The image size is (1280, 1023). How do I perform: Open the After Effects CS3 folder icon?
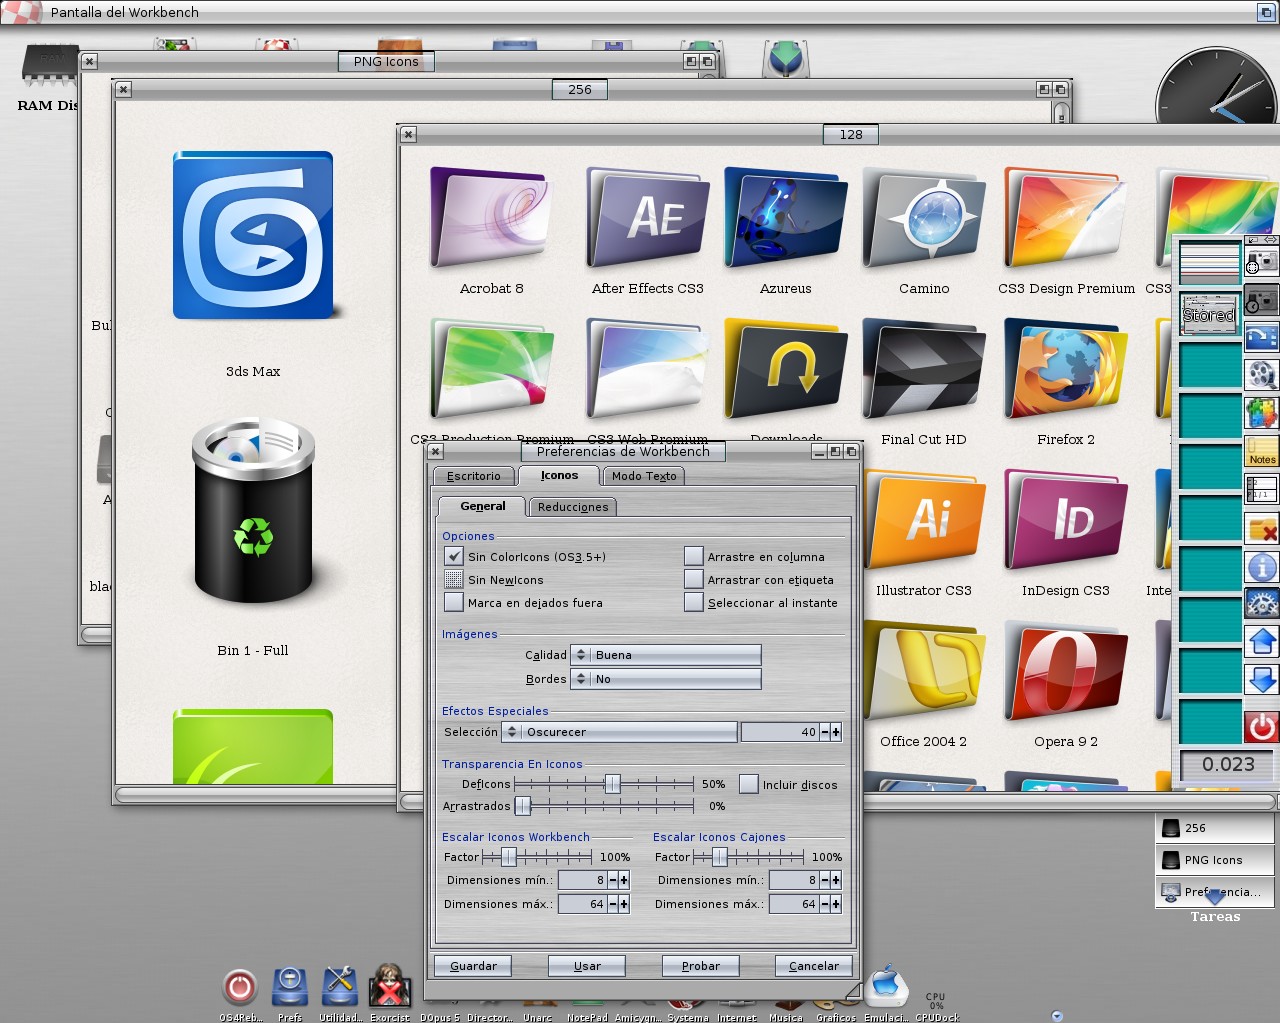click(x=647, y=219)
